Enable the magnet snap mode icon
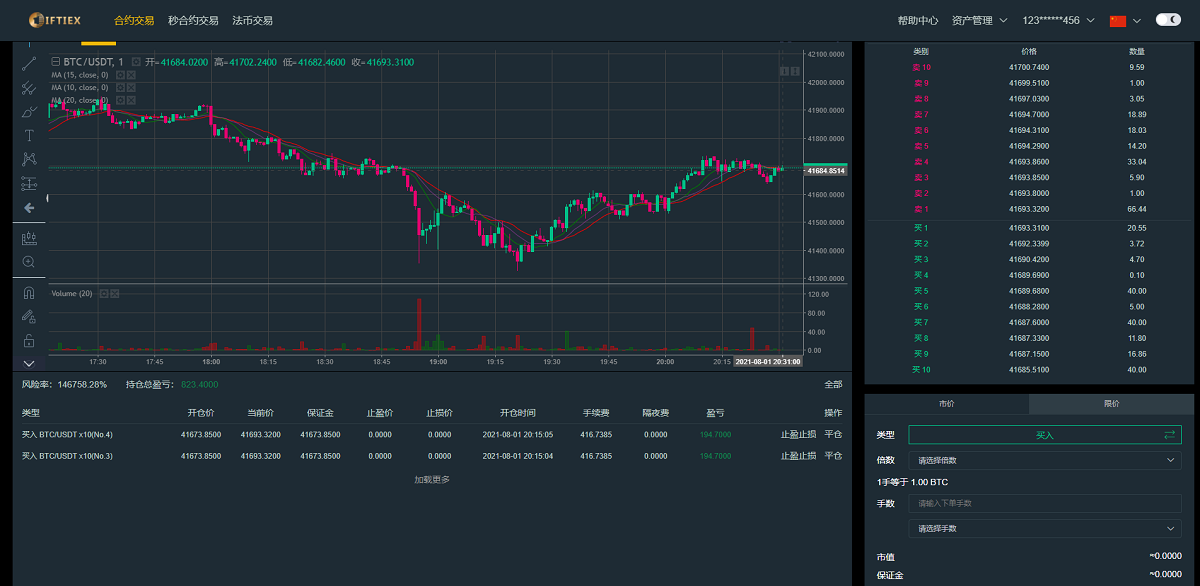 coord(28,293)
